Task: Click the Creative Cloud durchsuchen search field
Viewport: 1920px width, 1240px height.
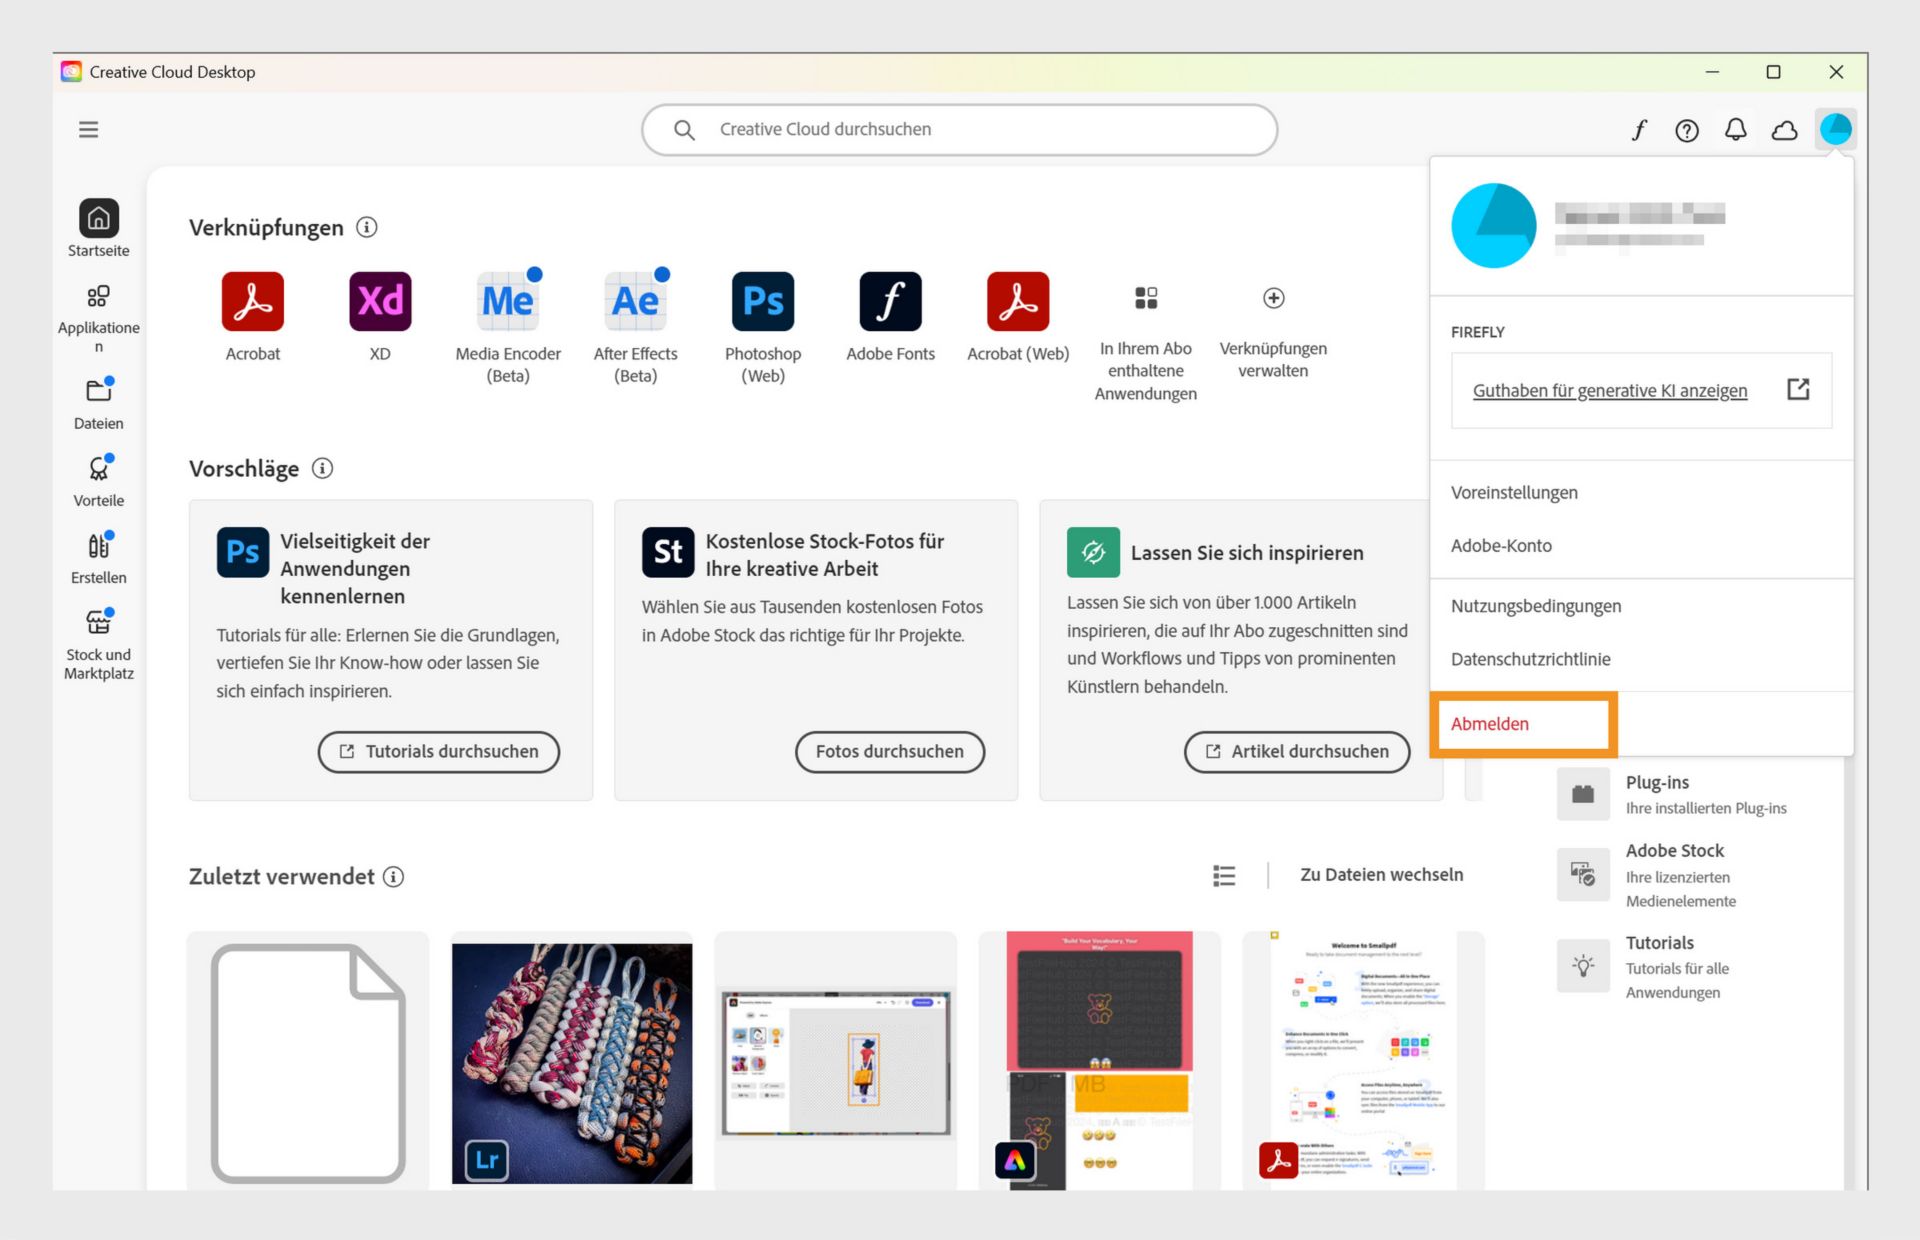Action: pos(960,129)
